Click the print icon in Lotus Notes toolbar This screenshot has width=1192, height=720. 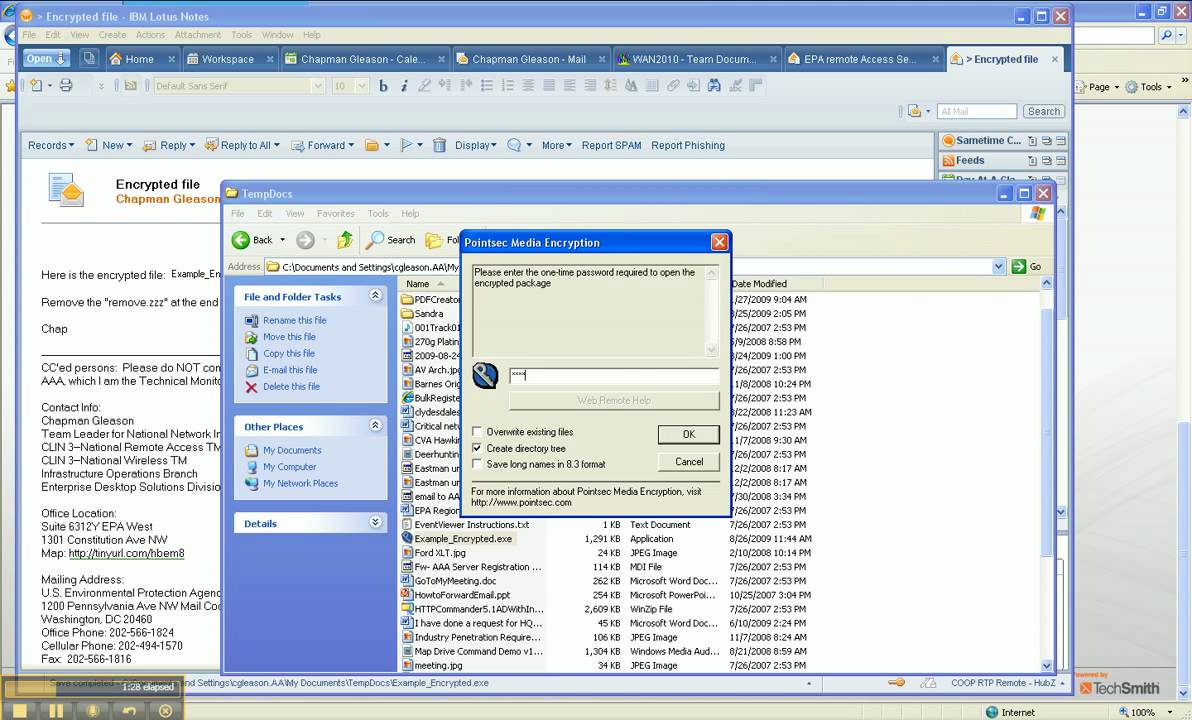pos(66,86)
